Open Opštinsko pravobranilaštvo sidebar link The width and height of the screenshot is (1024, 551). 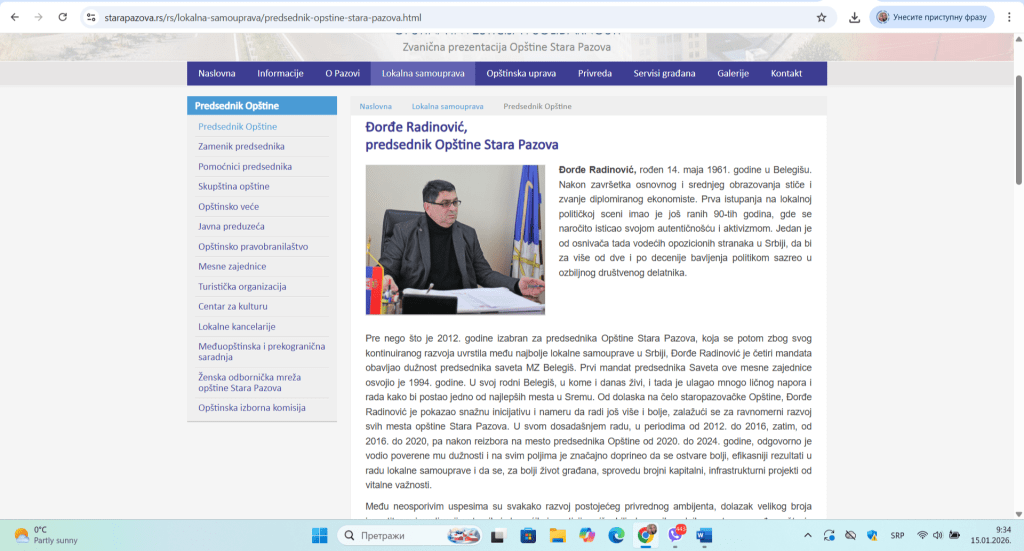253,246
